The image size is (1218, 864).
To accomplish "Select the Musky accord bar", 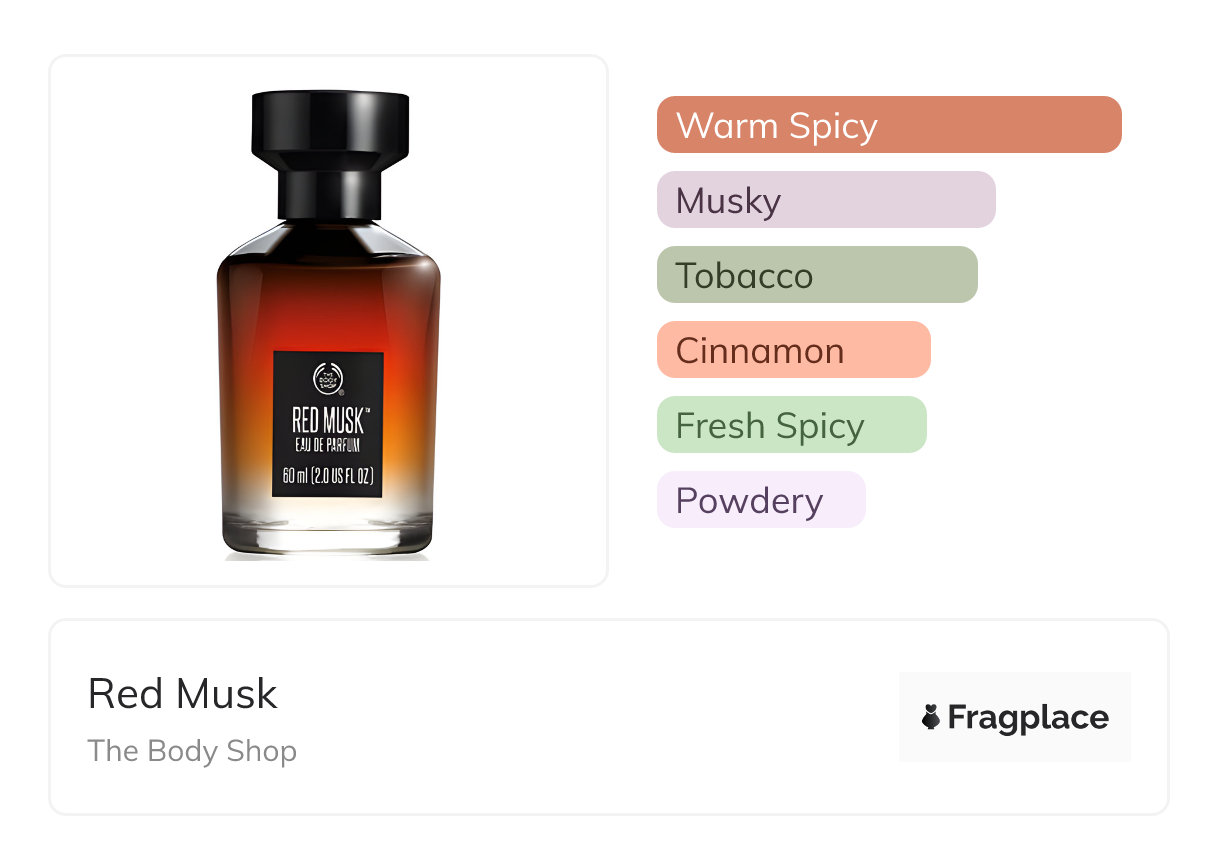I will click(x=826, y=200).
